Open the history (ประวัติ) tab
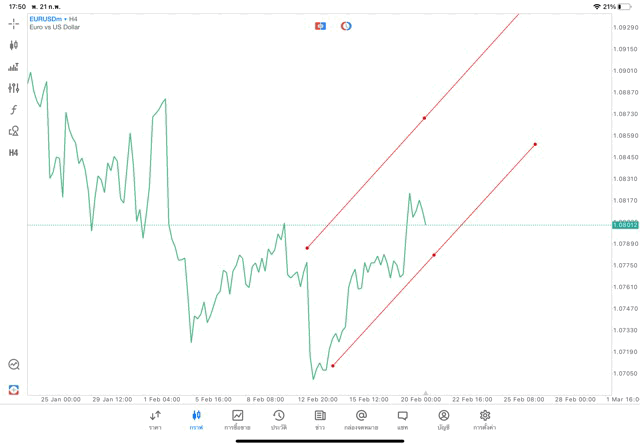This screenshot has width=640, height=447. click(x=279, y=420)
